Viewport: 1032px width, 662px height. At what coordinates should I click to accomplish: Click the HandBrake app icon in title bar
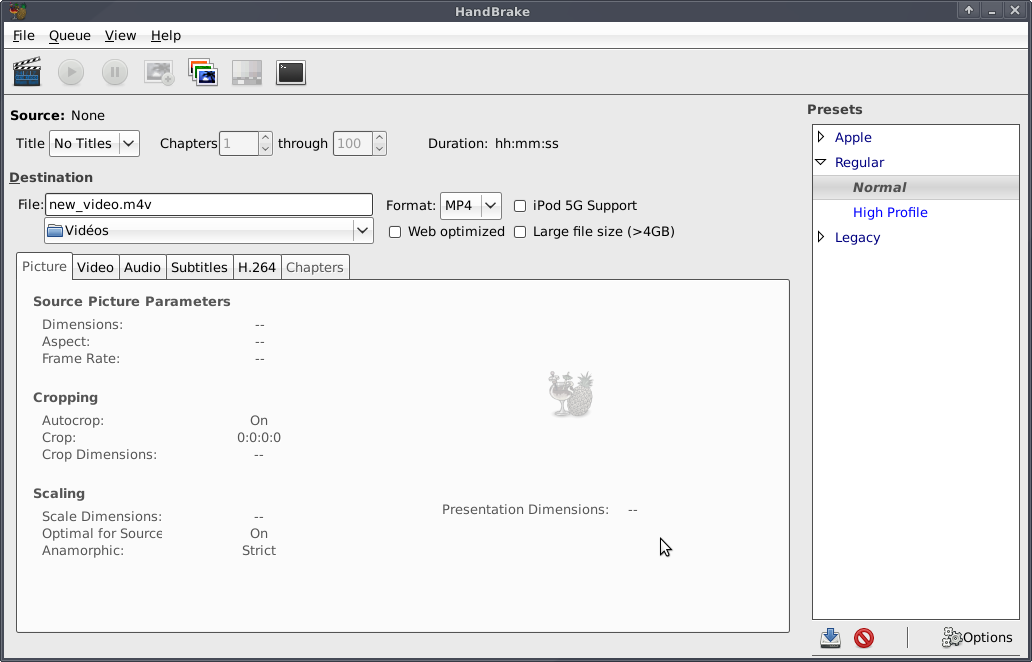click(18, 11)
